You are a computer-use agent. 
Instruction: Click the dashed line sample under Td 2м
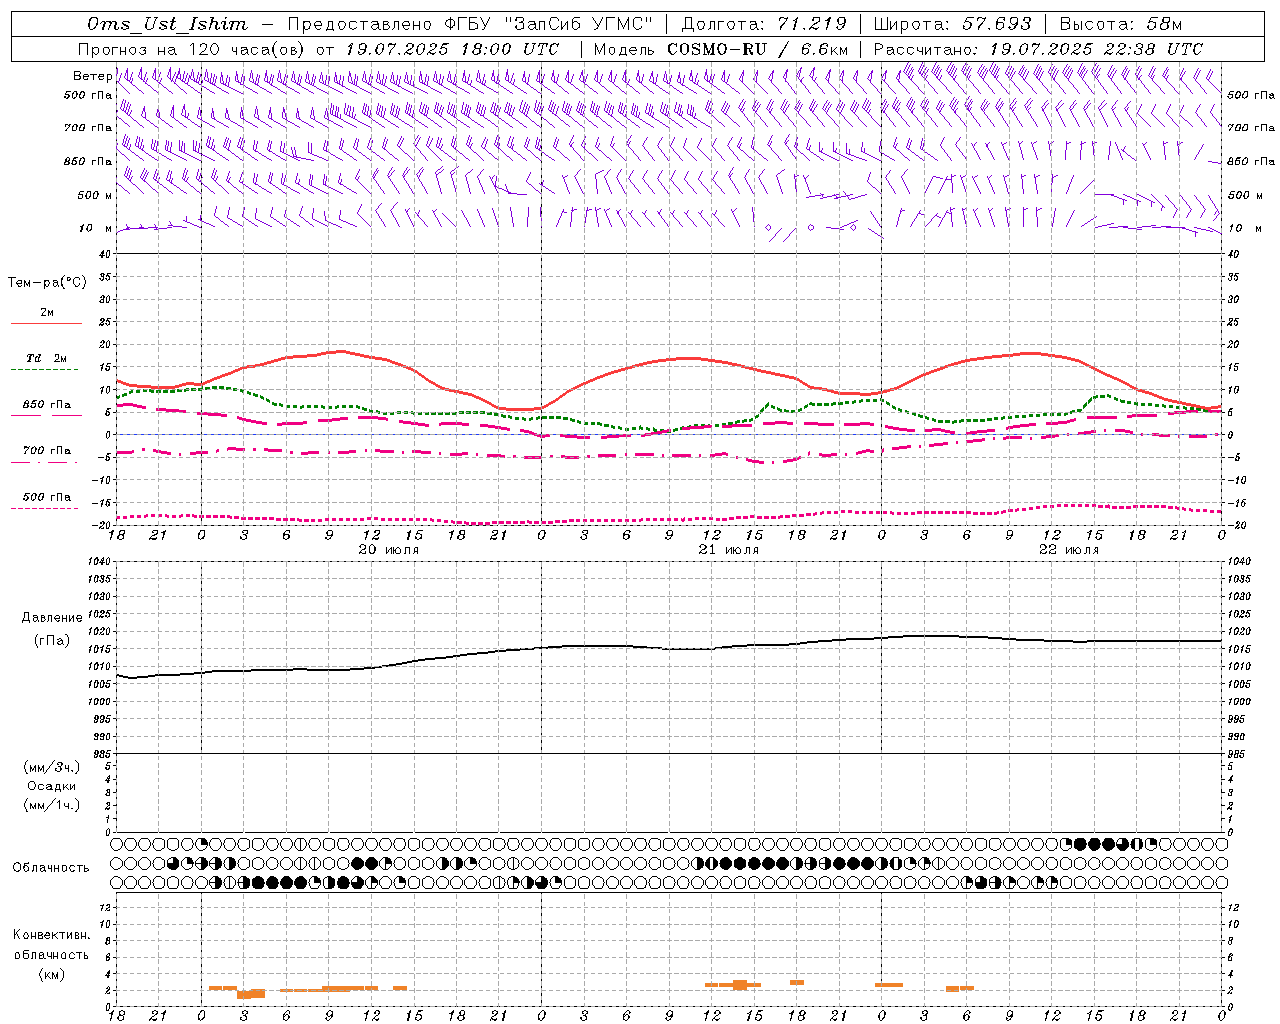[46, 370]
